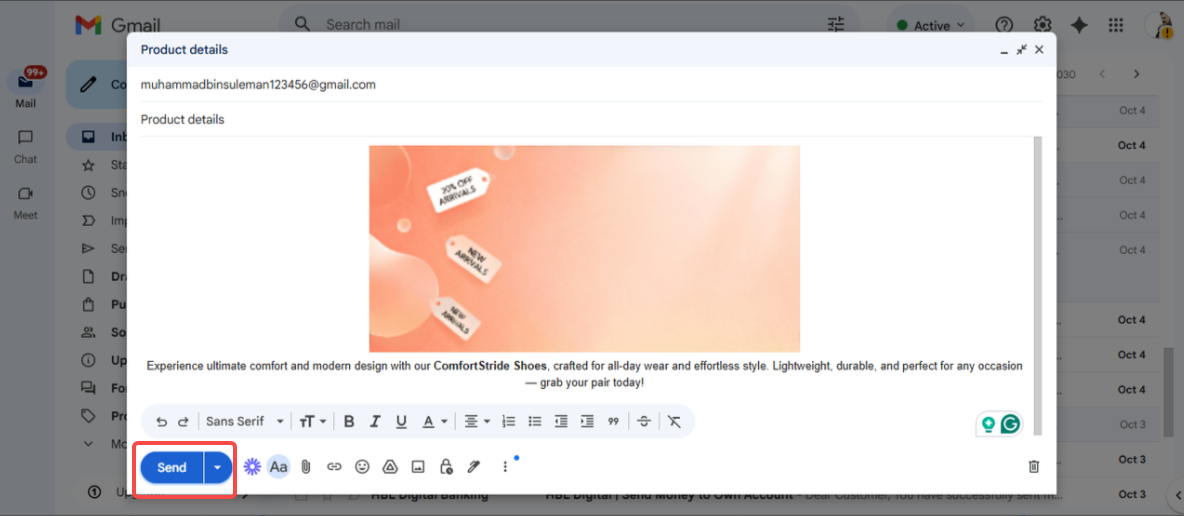
Task: Redo the last edit in compose toolbar
Action: pyautogui.click(x=183, y=422)
